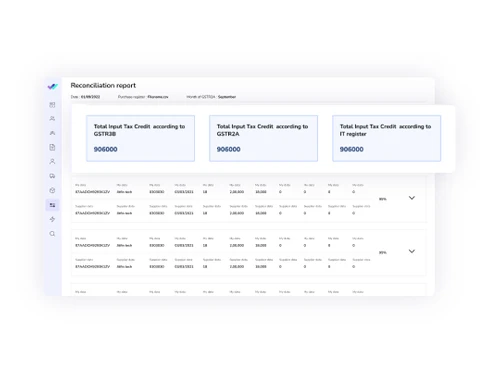The width and height of the screenshot is (500, 375).
Task: Open the contacts icon with two people
Action: pyautogui.click(x=52, y=118)
